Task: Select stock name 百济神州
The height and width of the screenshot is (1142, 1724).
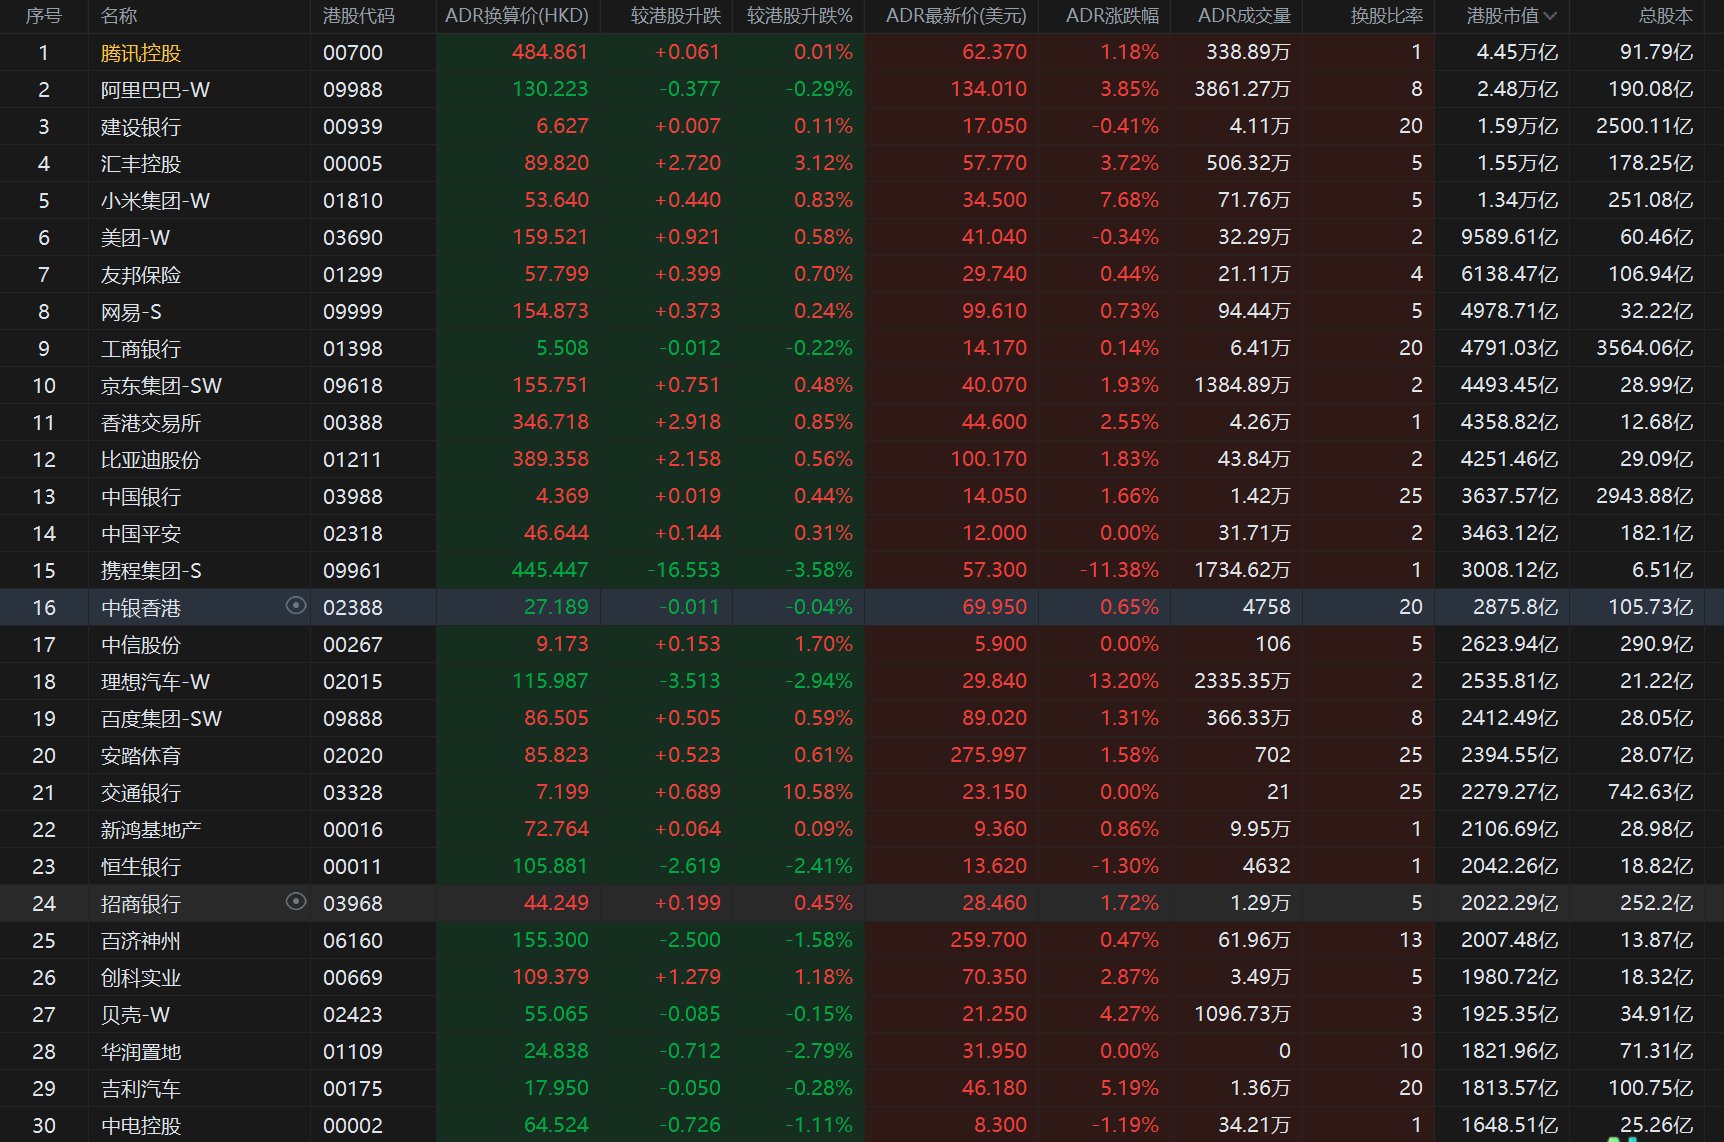Action: pyautogui.click(x=141, y=941)
